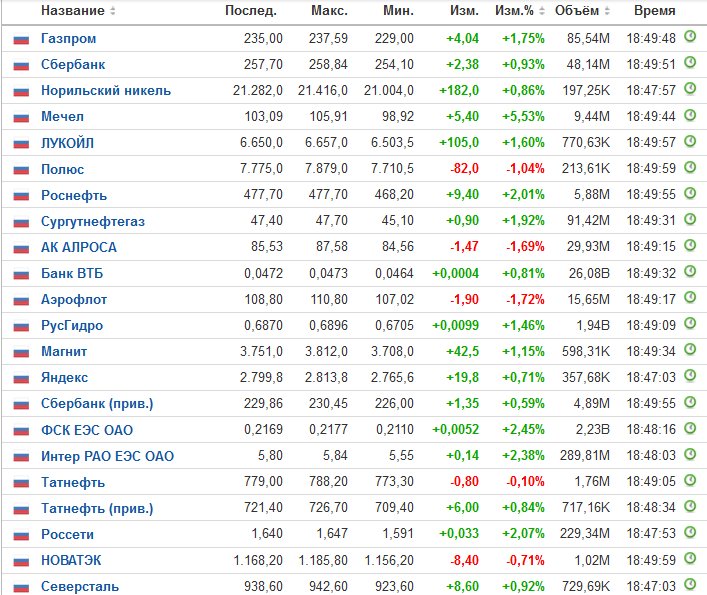Click the clock icon in Банк ВТБ row

(x=690, y=271)
